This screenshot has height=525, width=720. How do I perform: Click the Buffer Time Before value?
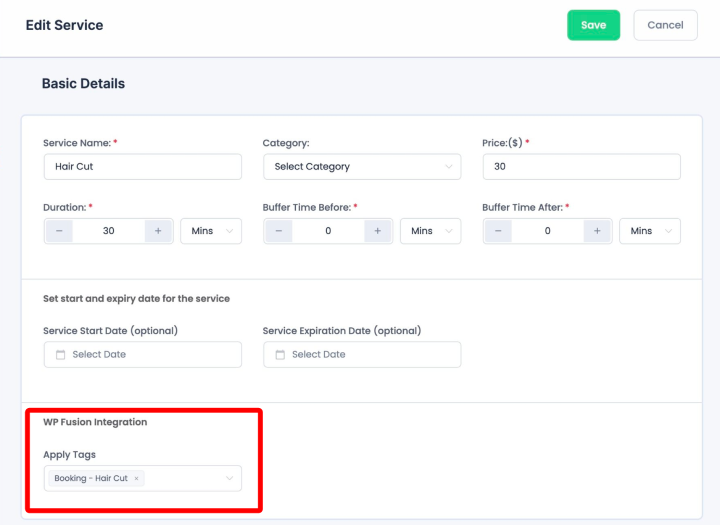[328, 231]
